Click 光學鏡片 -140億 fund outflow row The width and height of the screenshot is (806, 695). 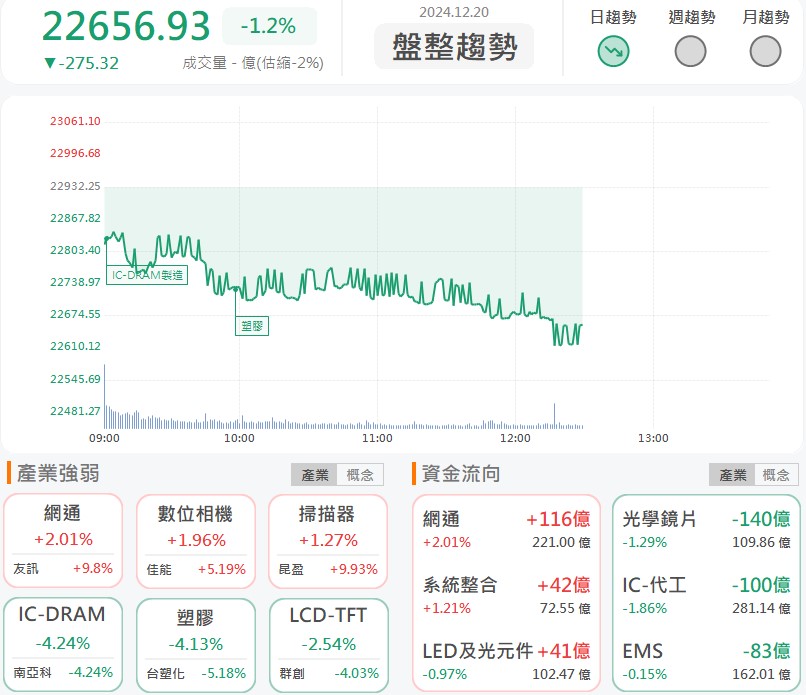click(706, 529)
